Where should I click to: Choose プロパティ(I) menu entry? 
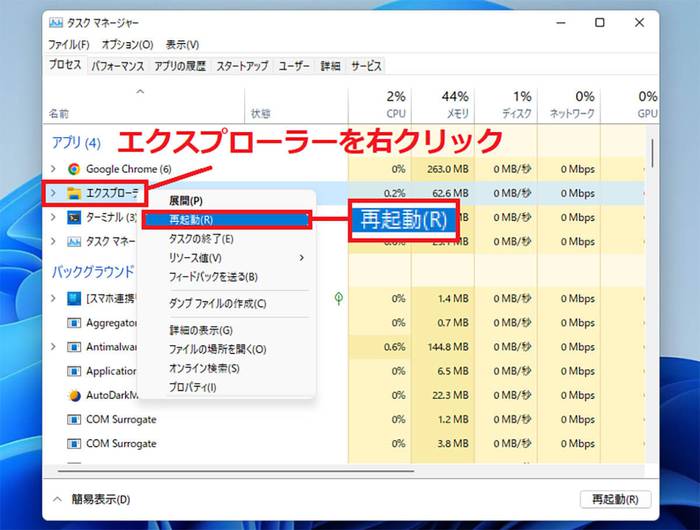(x=229, y=387)
